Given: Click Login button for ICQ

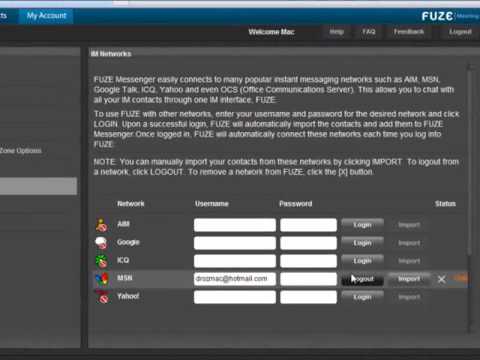Looking at the screenshot, I should (362, 261).
